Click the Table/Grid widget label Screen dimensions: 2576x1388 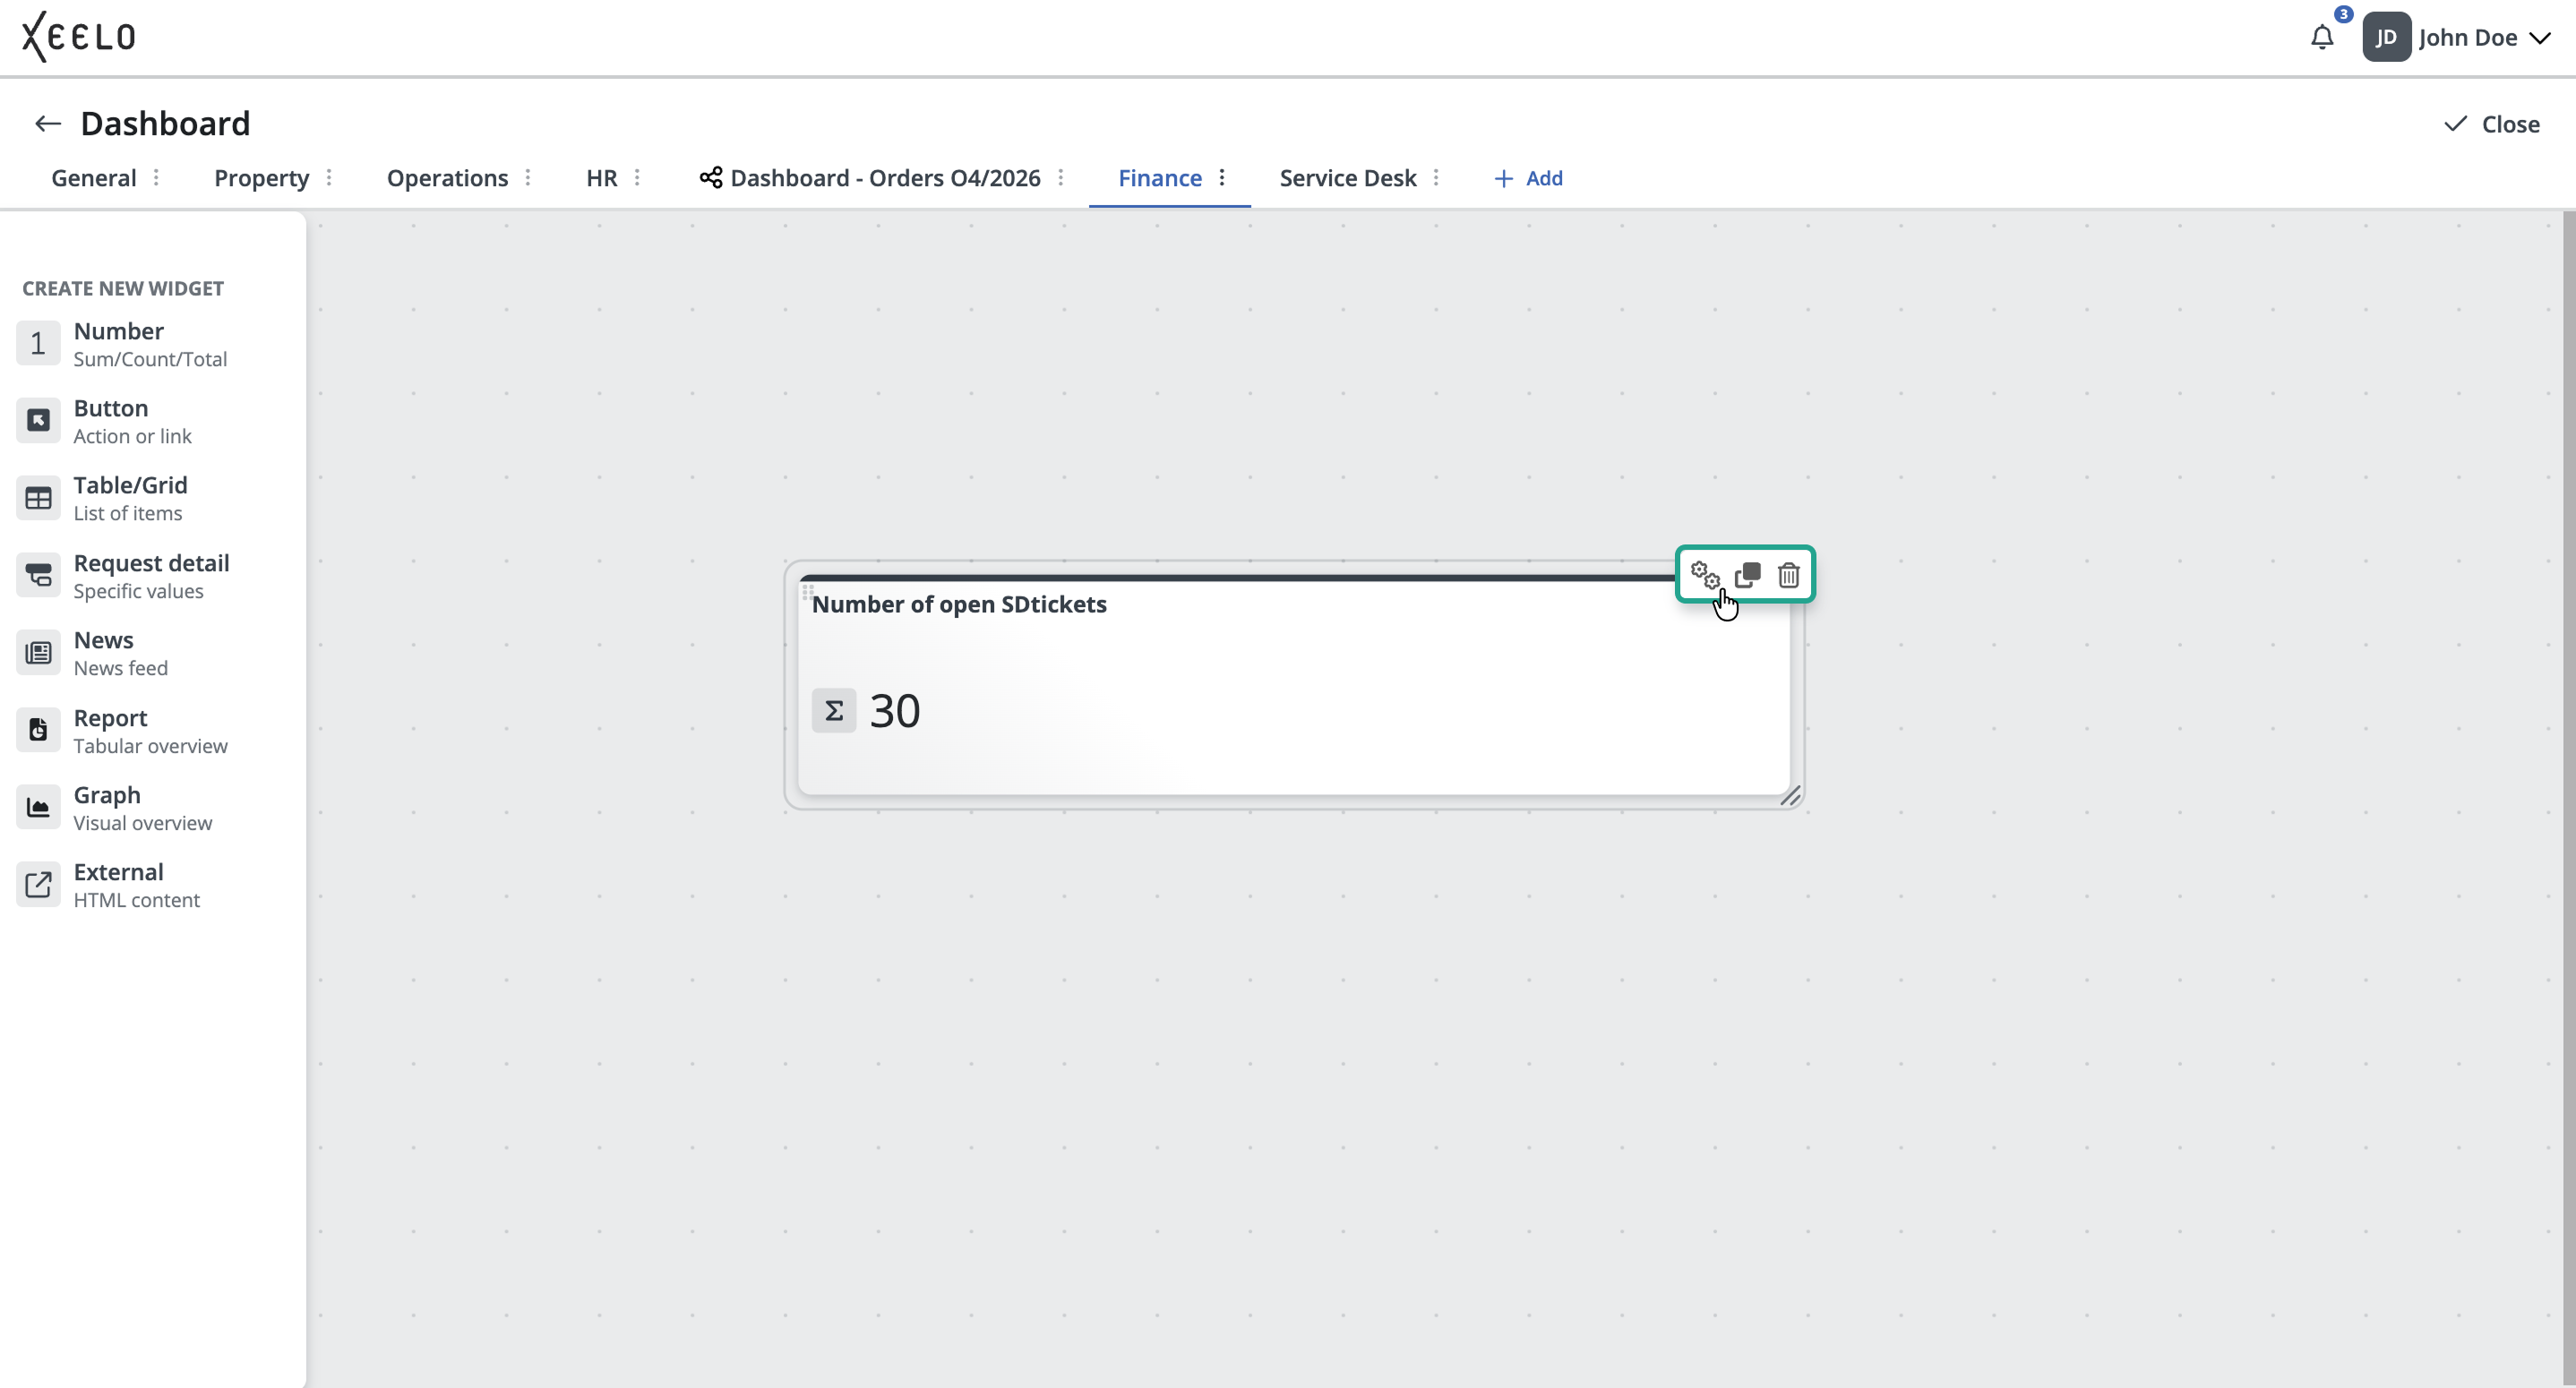[130, 485]
